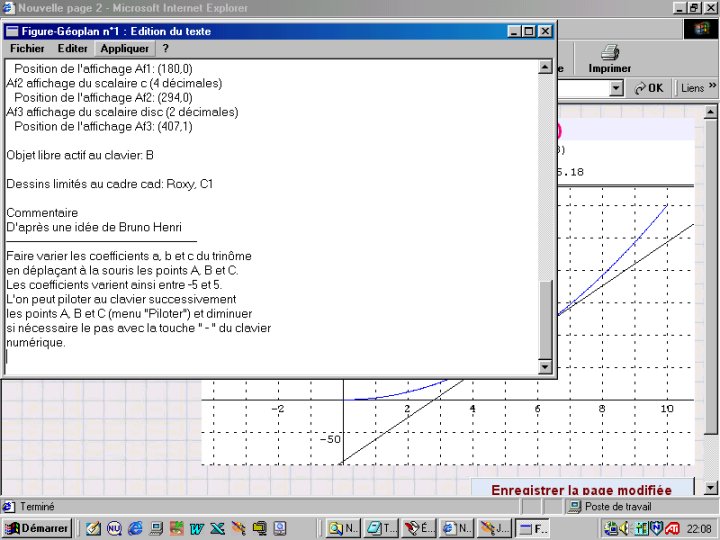Open the Fichier menu in Geoplan editor
The width and height of the screenshot is (720, 540).
click(27, 48)
